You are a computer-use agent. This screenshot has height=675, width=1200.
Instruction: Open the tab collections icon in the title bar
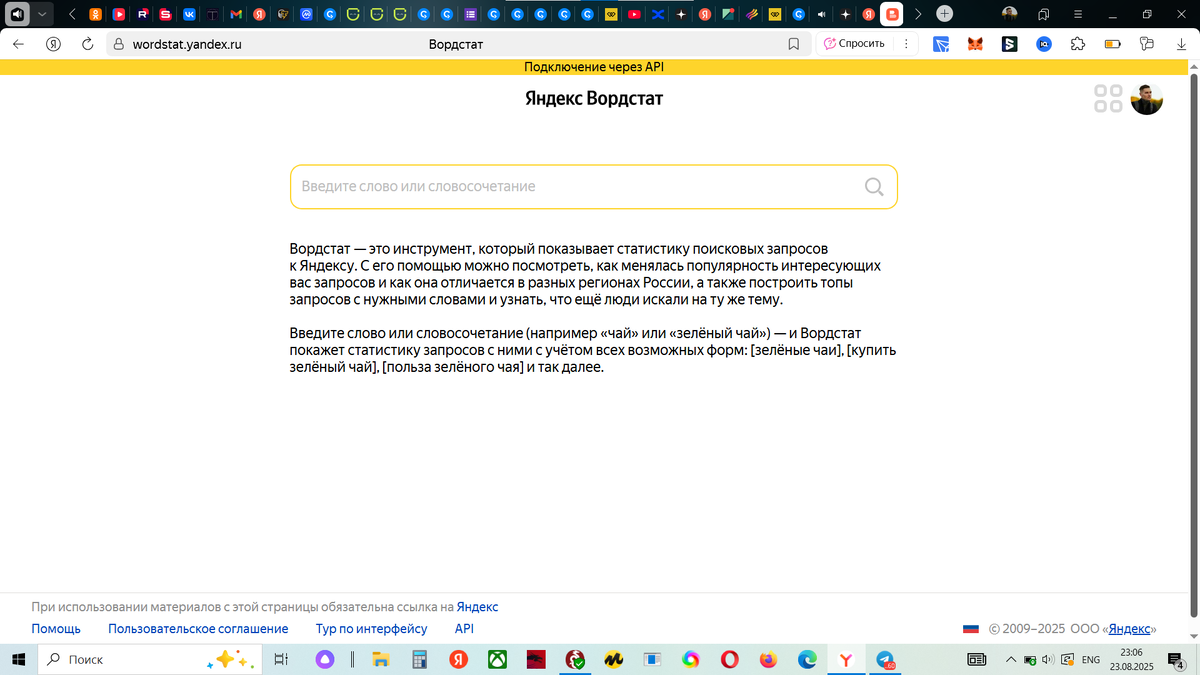pos(1044,14)
